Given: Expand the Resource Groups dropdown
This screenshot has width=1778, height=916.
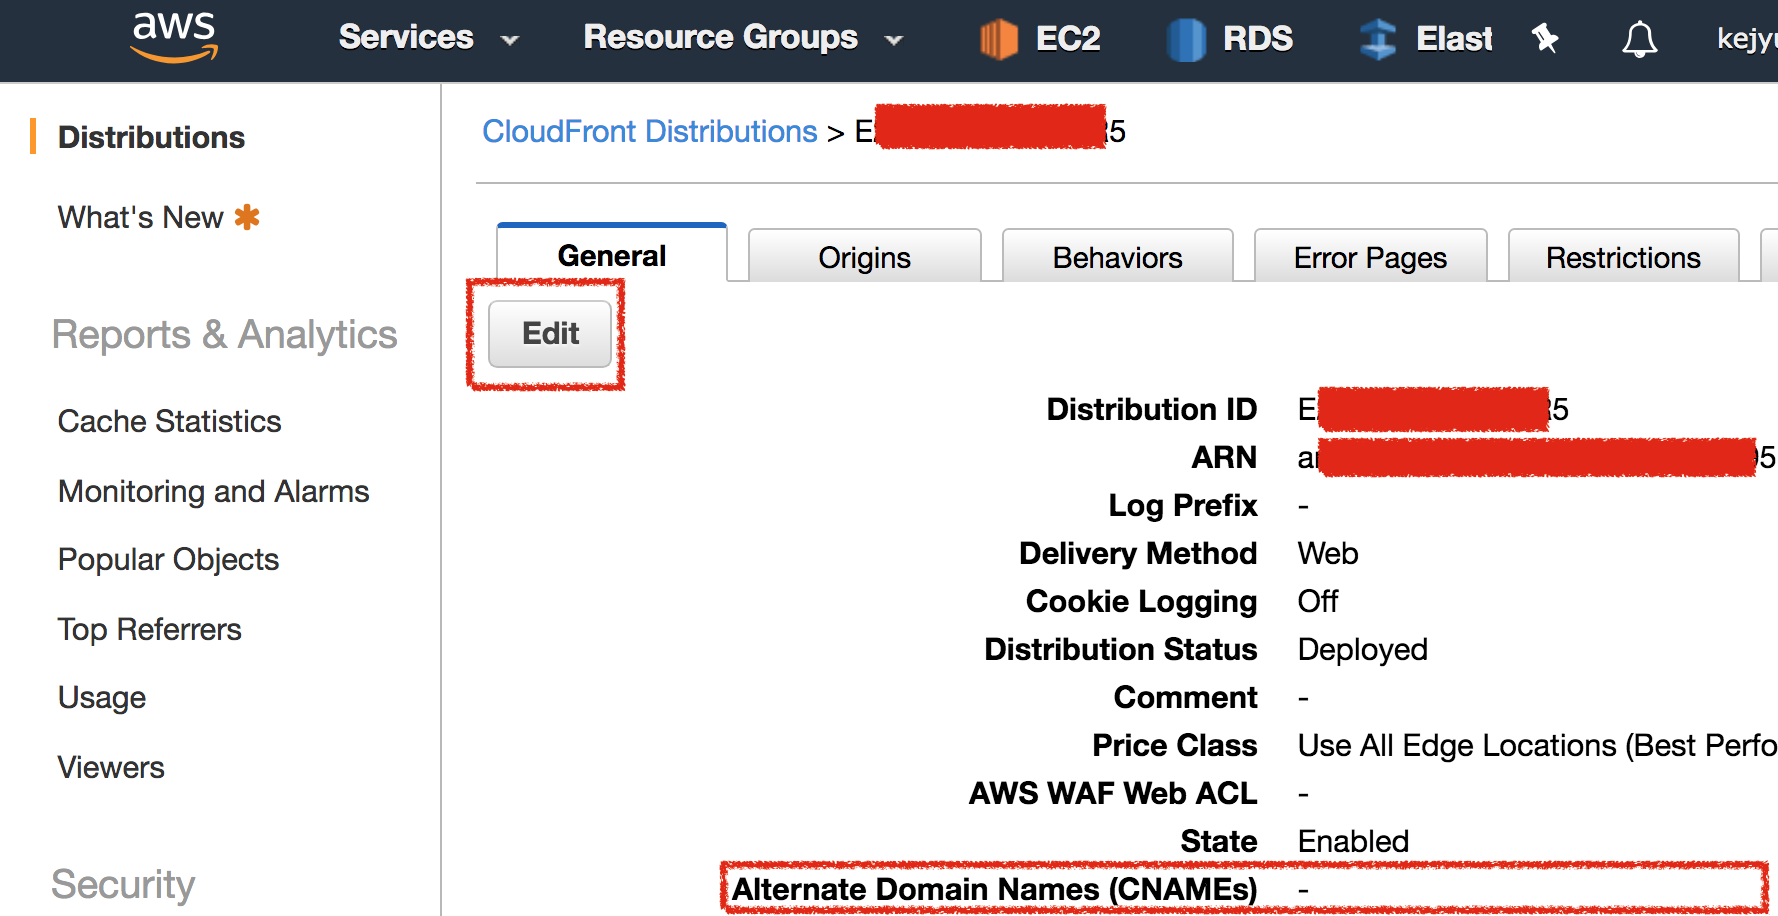Looking at the screenshot, I should [x=742, y=38].
